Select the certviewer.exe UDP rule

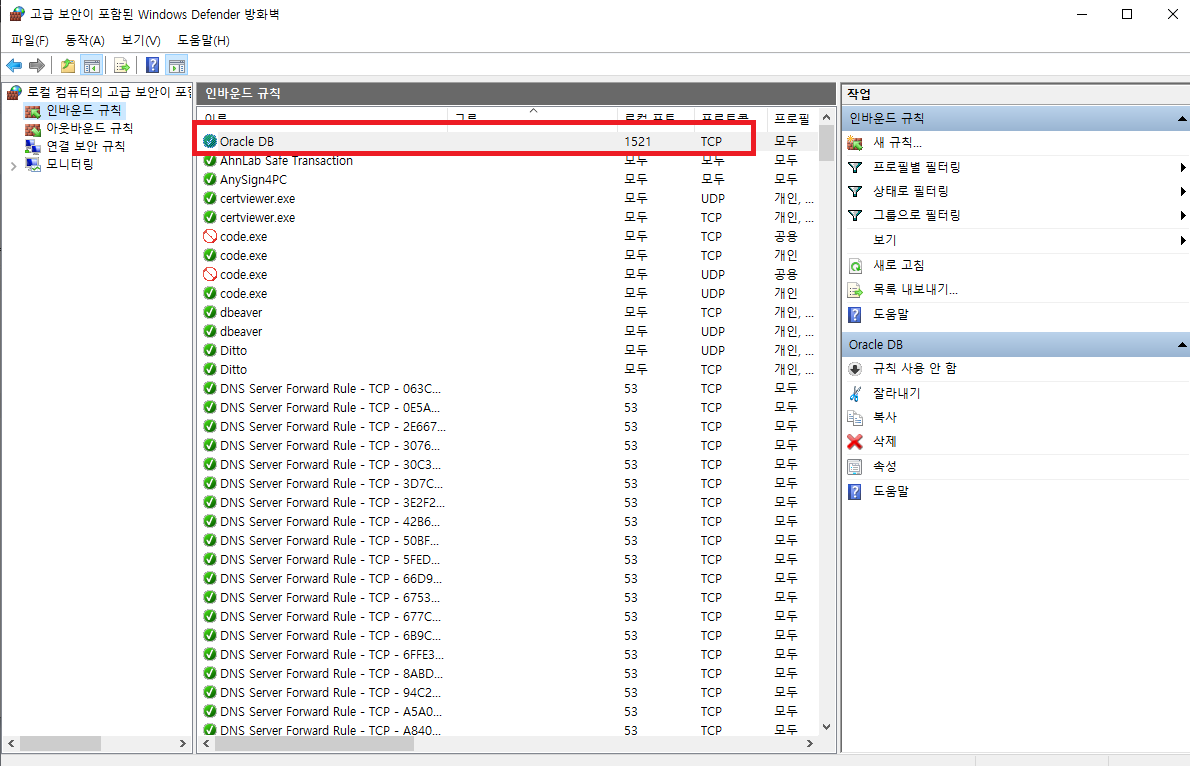pos(507,198)
